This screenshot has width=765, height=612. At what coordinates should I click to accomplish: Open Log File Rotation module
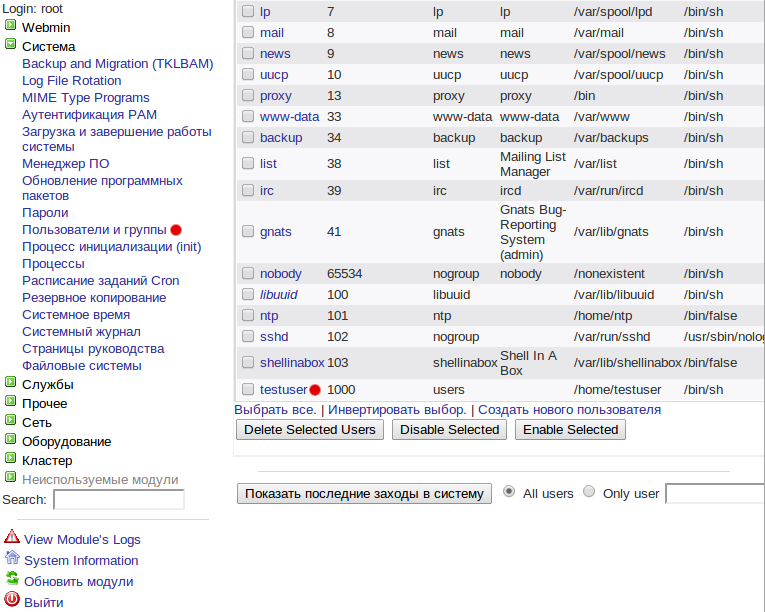[x=72, y=81]
